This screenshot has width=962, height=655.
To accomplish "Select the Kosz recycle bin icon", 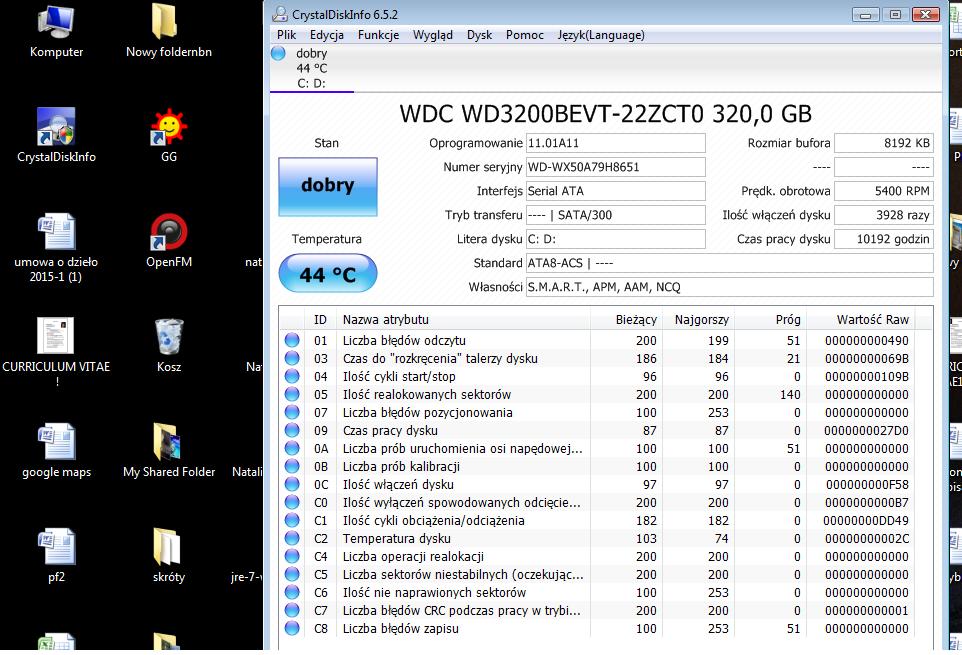I will [169, 336].
